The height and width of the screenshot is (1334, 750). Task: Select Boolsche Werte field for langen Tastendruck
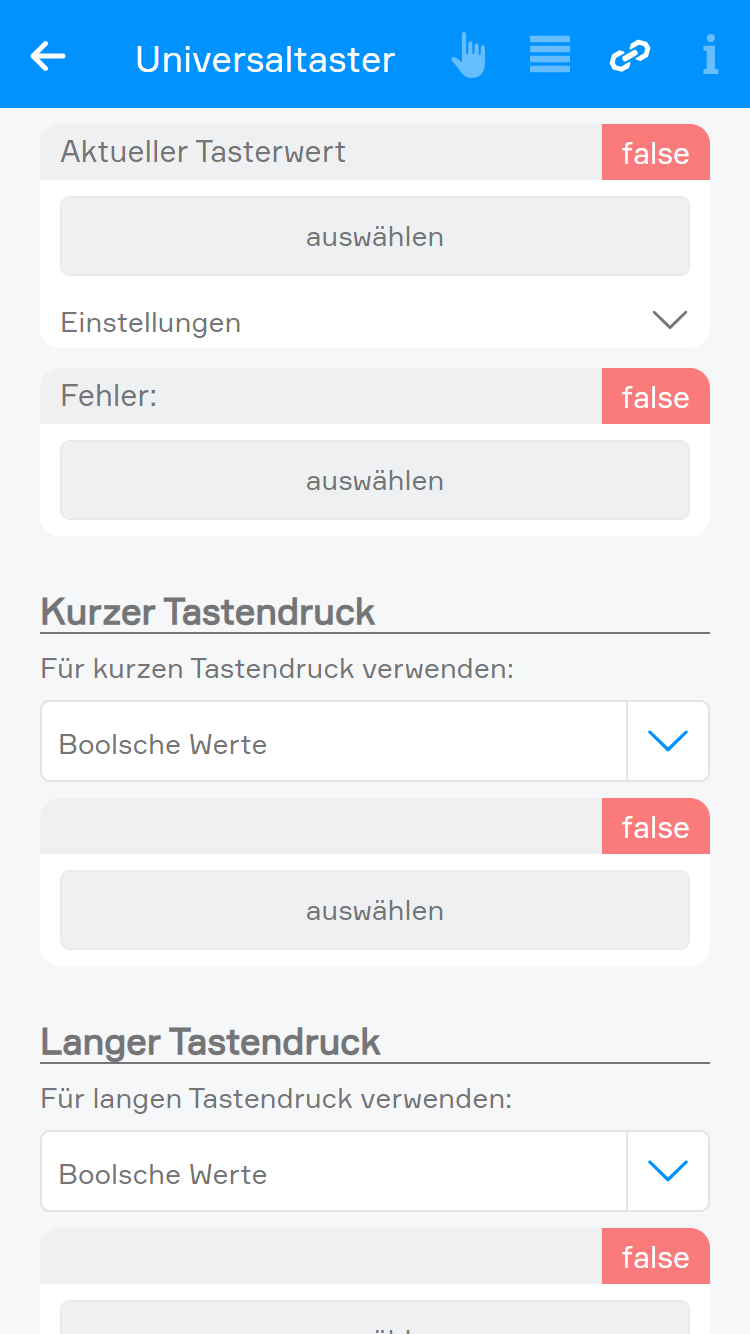coord(333,1172)
